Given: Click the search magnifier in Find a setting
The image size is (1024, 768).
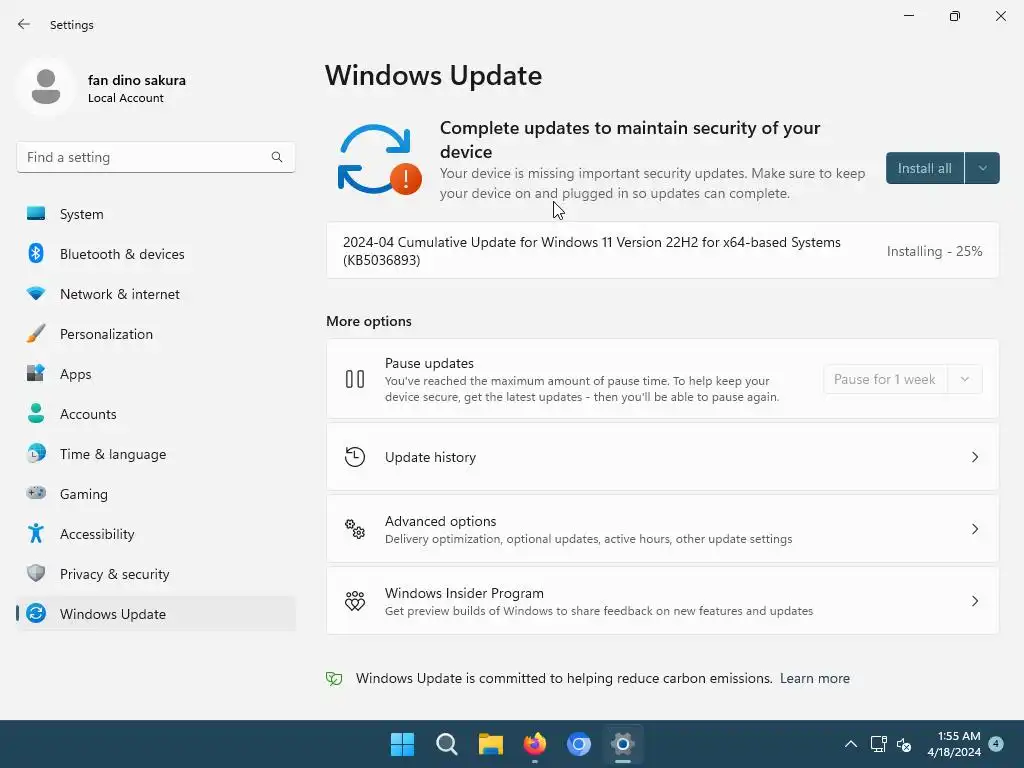Looking at the screenshot, I should [277, 157].
